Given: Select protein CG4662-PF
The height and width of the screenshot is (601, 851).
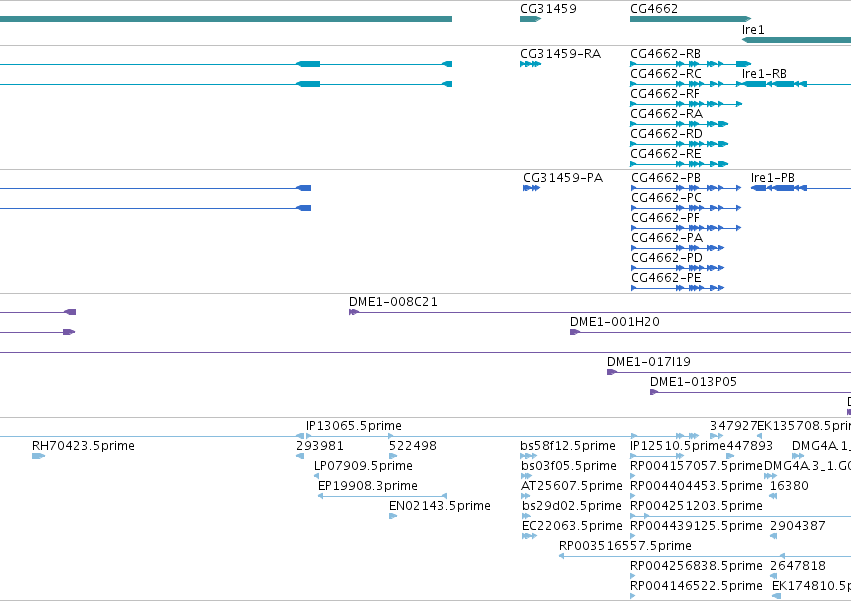Looking at the screenshot, I should (x=665, y=218).
